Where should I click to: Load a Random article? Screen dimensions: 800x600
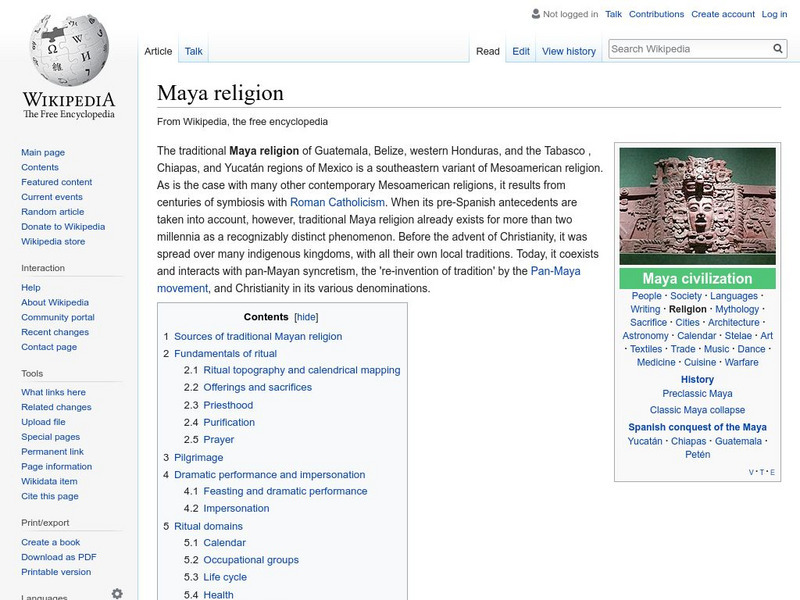(53, 211)
